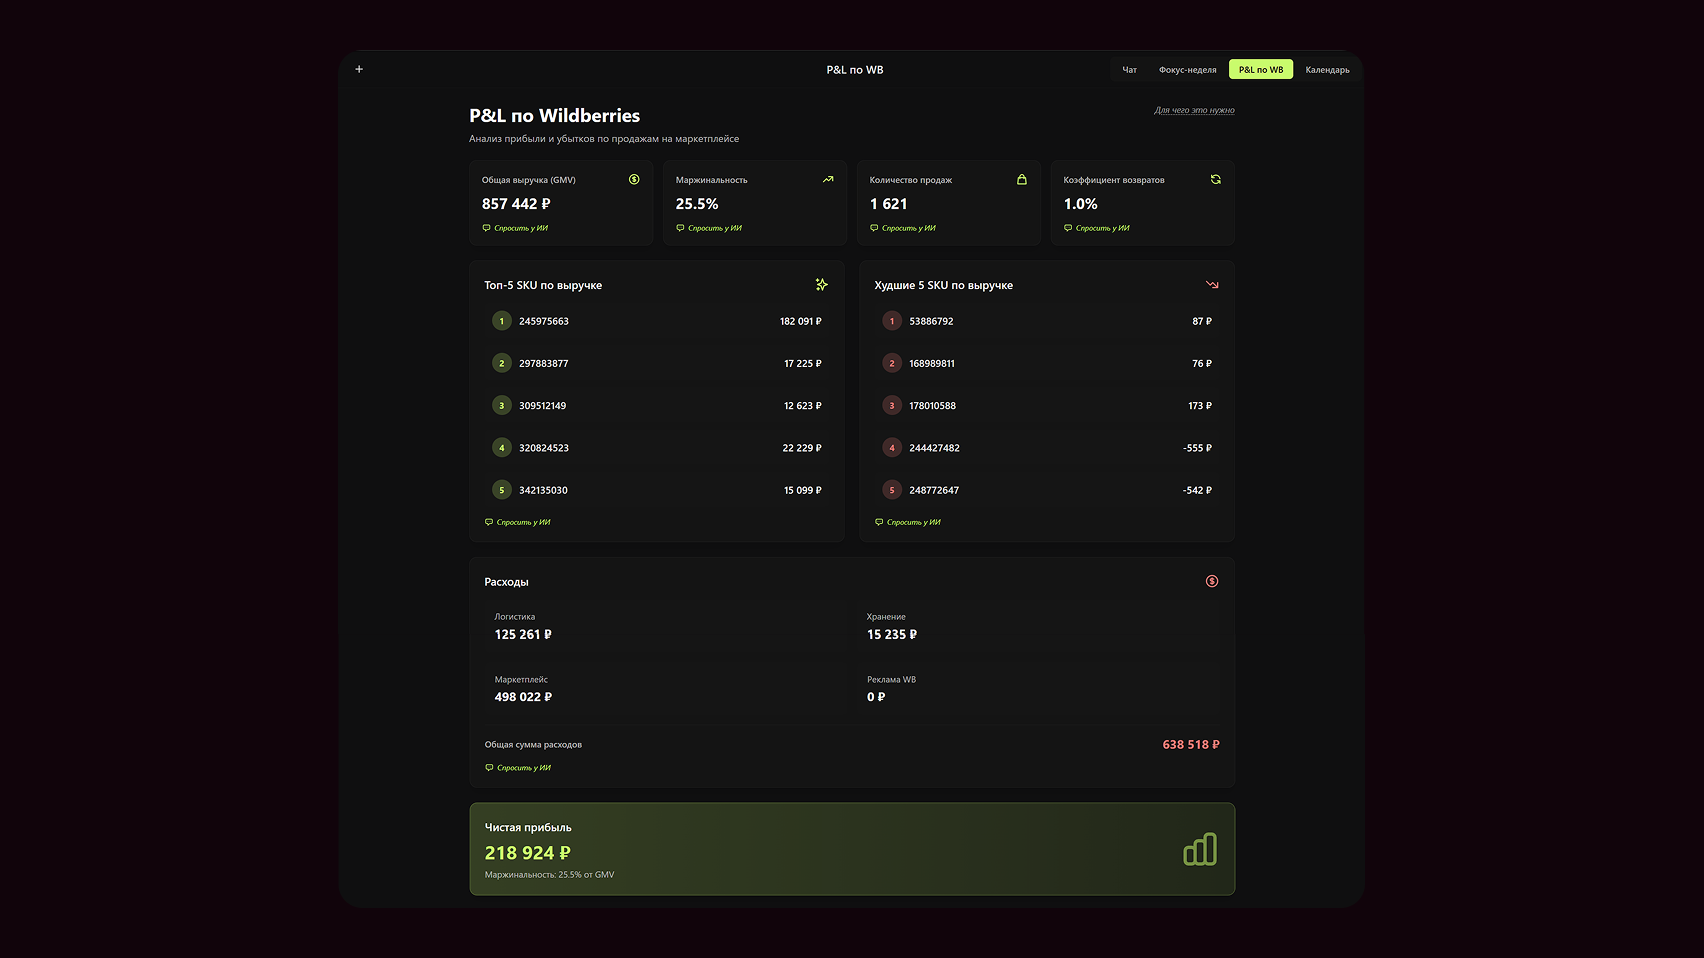Select top SKU row 245975663
Screen dimensions: 1704x958
pos(656,321)
